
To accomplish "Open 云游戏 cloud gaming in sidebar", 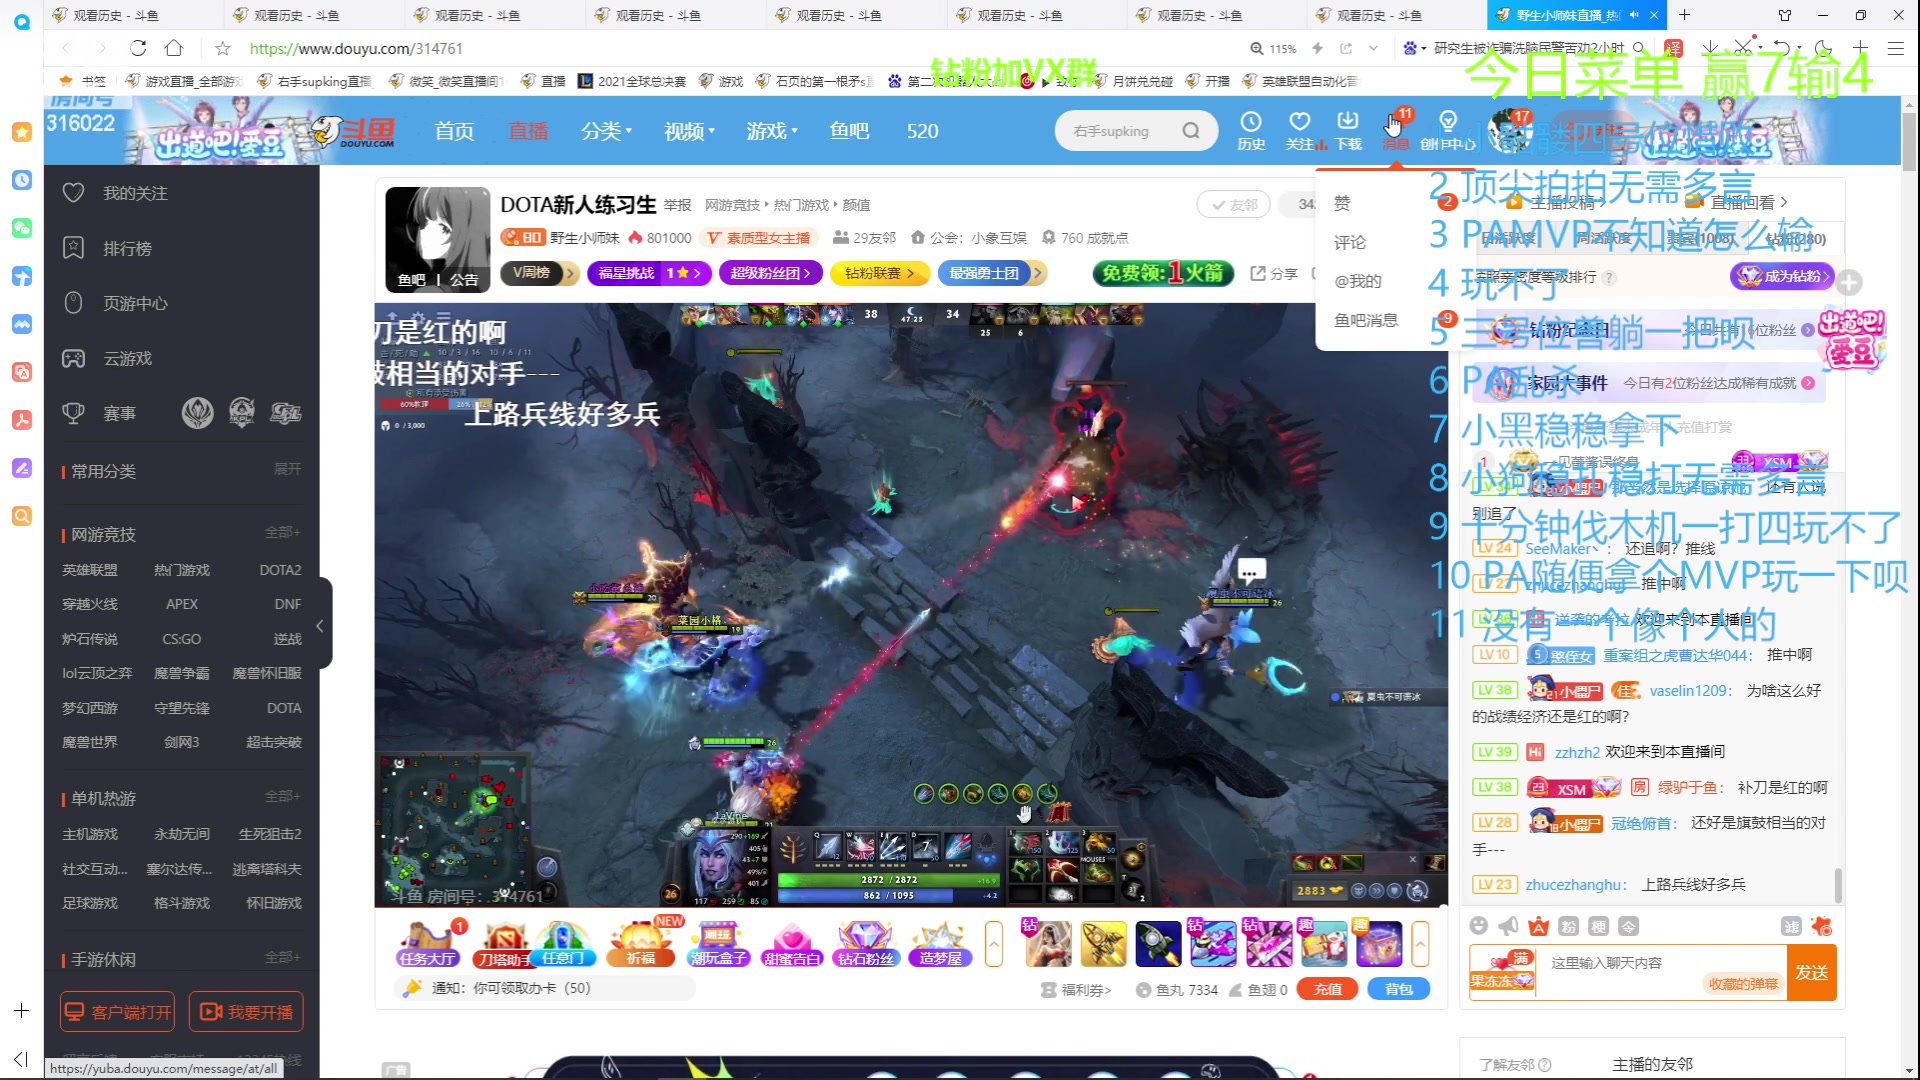I will point(127,358).
